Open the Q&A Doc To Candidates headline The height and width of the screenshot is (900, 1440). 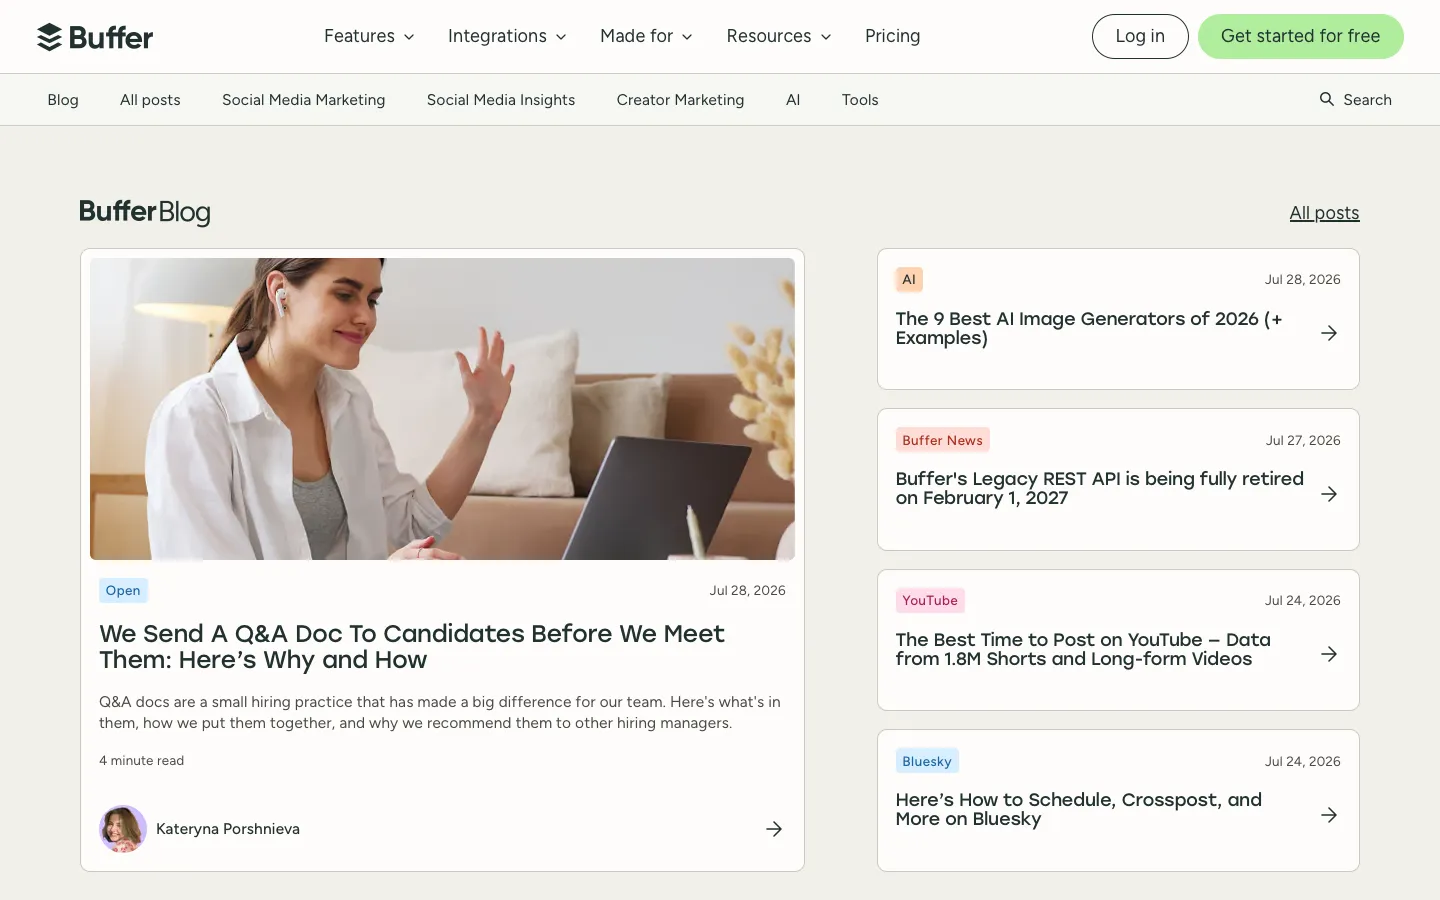point(412,647)
